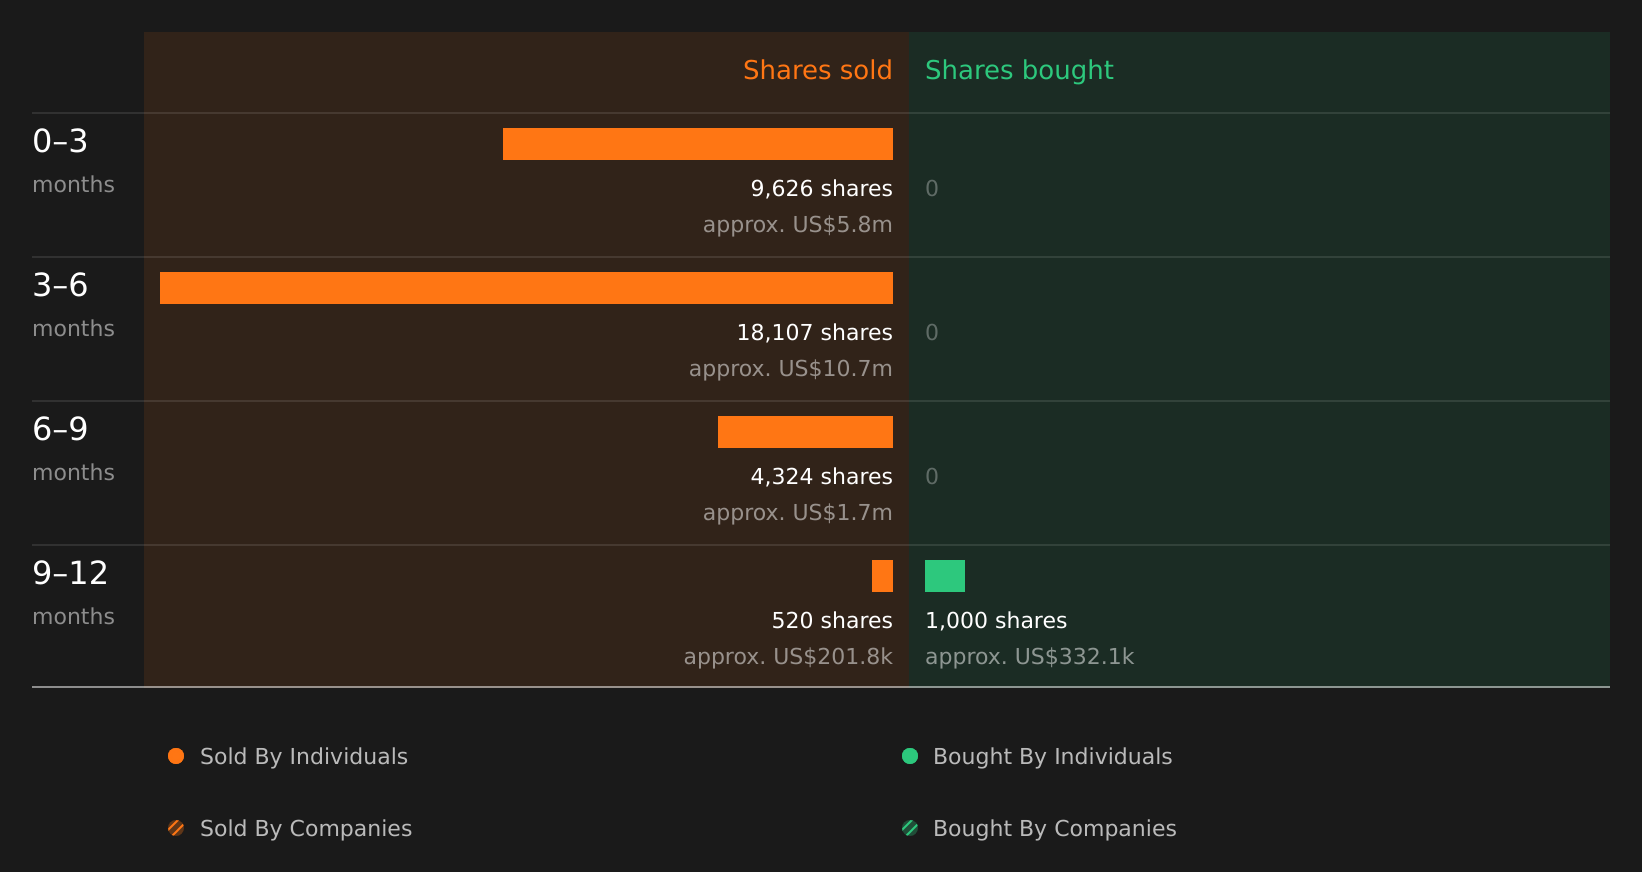Screen dimensions: 1642x872
Task: Click the striped Bought By Companies legend icon
Action: click(x=910, y=828)
